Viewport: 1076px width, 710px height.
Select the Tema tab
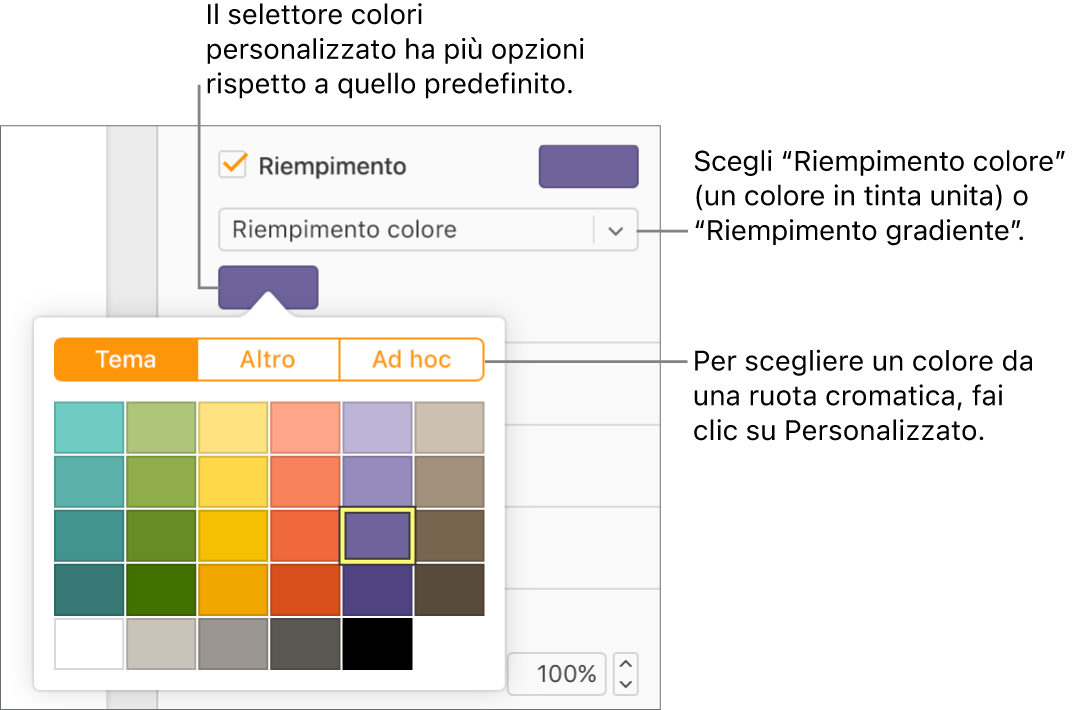pos(126,359)
